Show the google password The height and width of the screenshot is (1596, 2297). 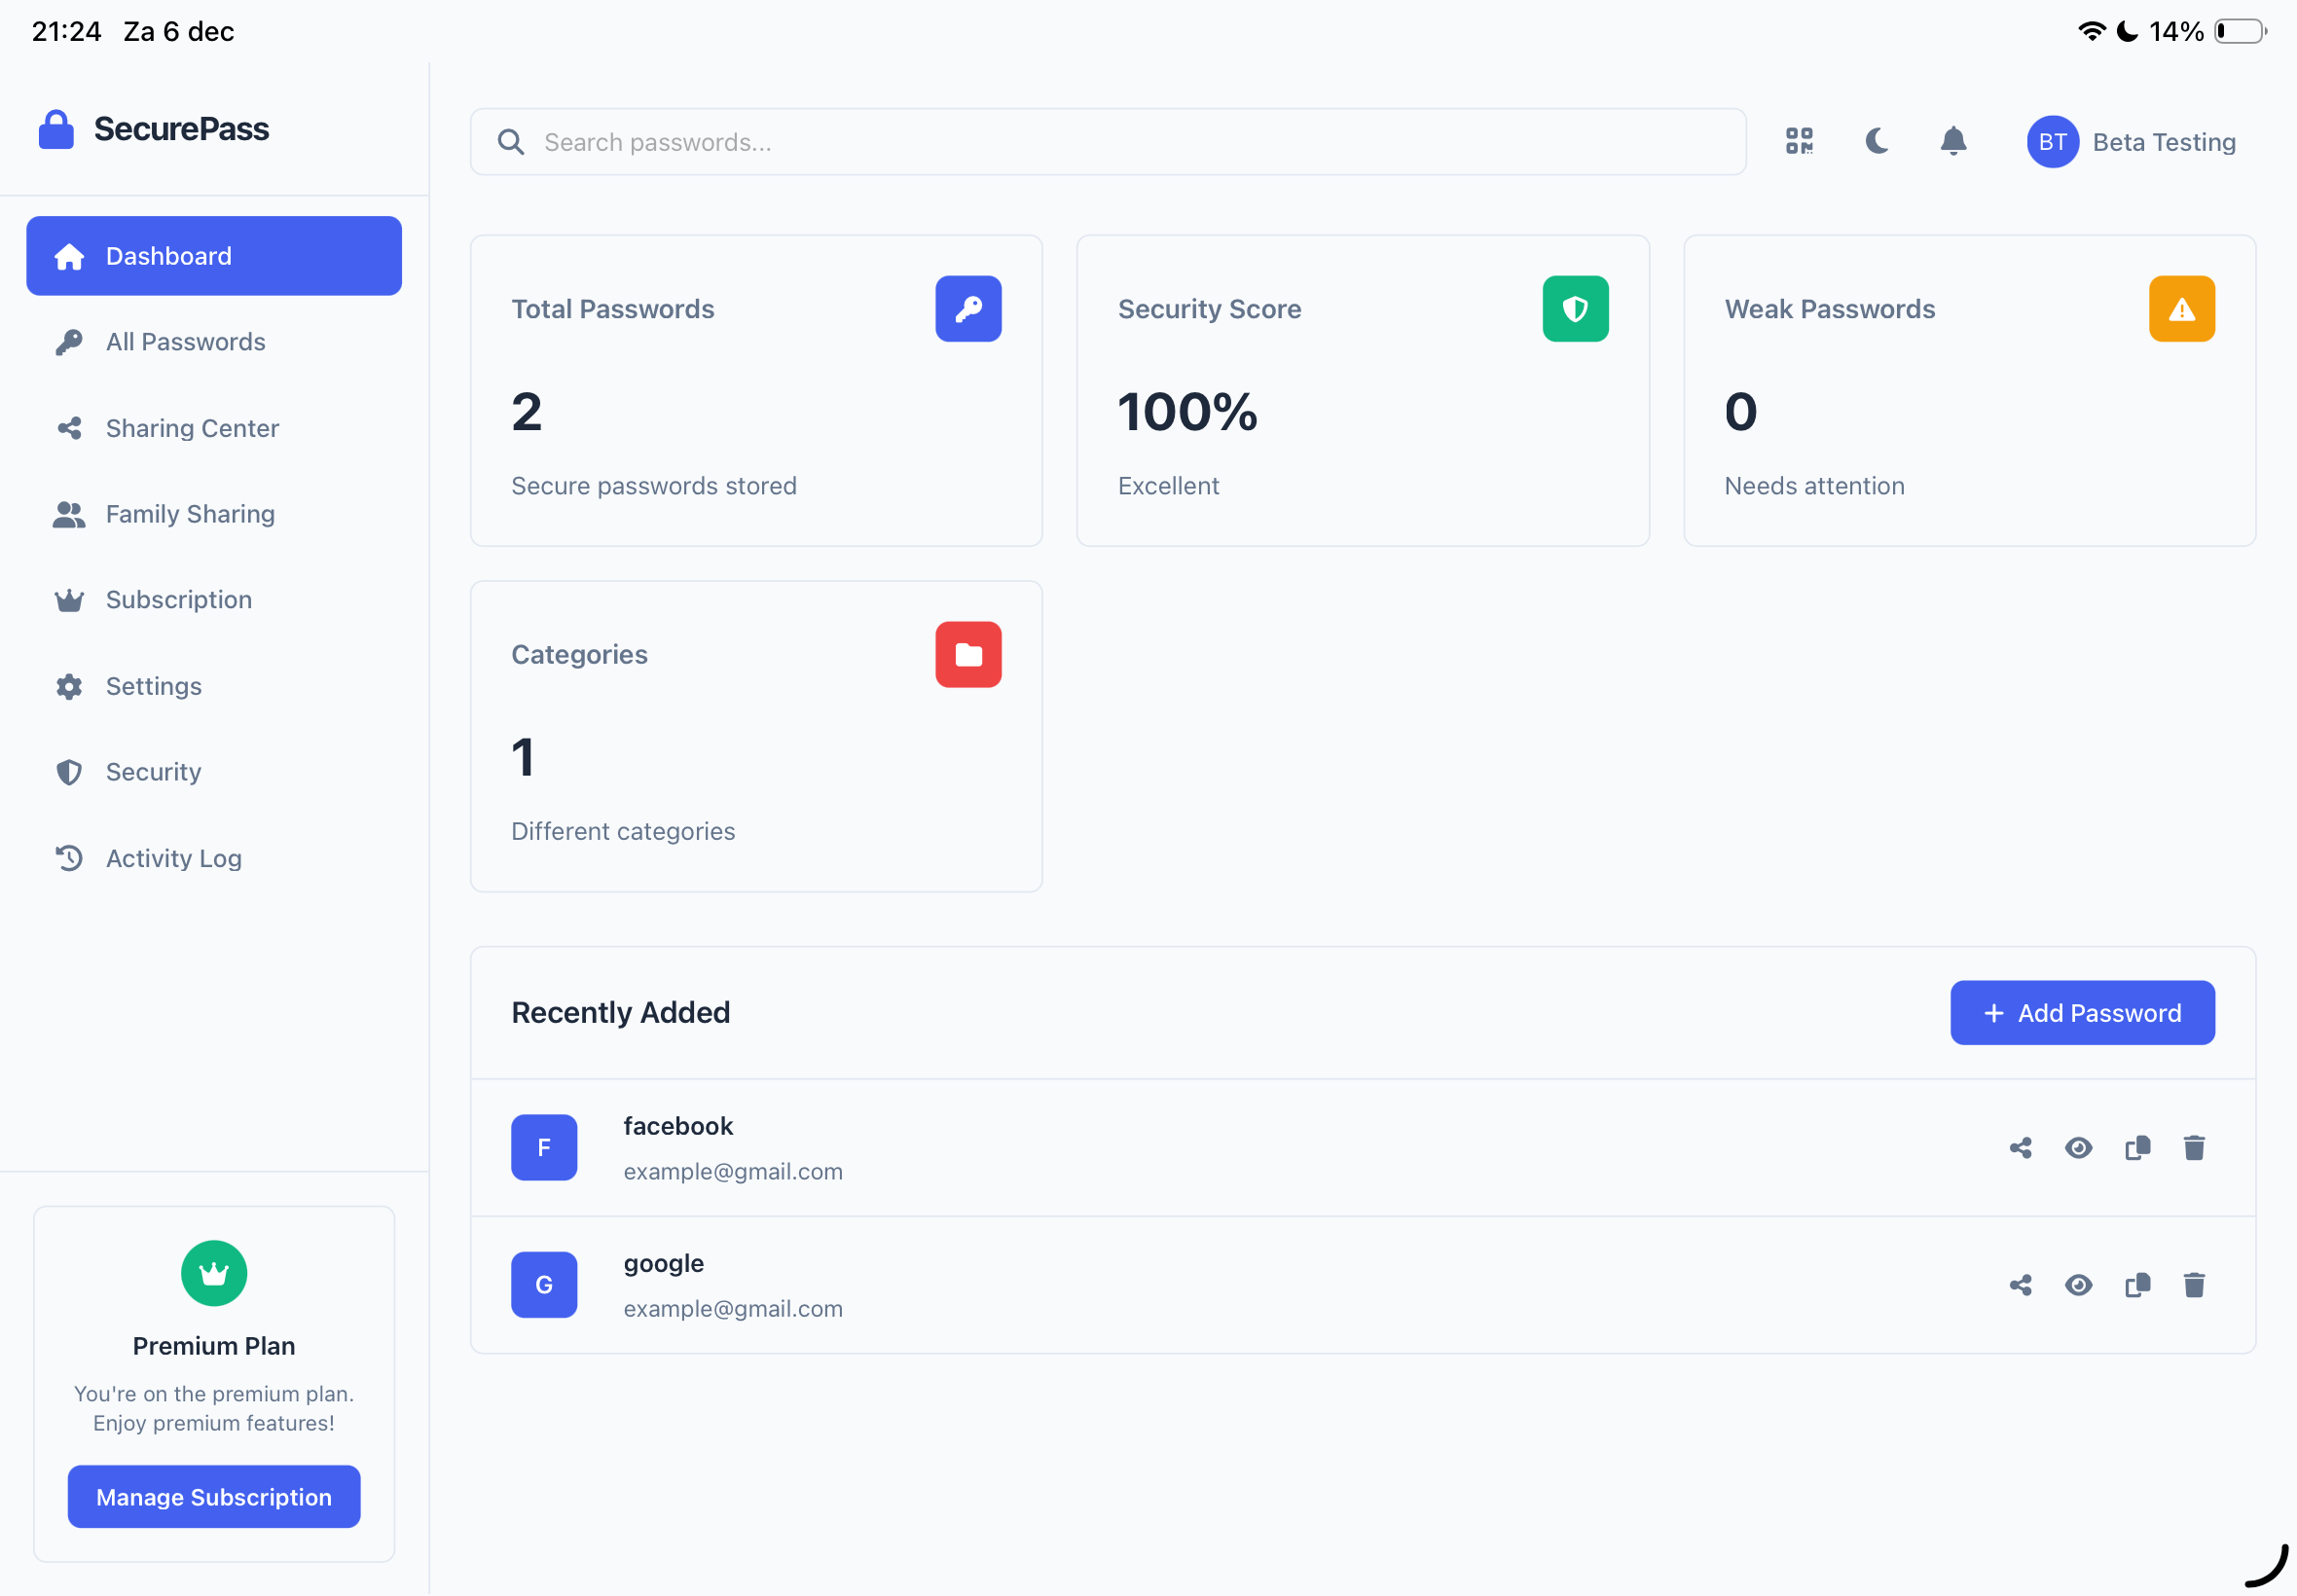point(2078,1285)
